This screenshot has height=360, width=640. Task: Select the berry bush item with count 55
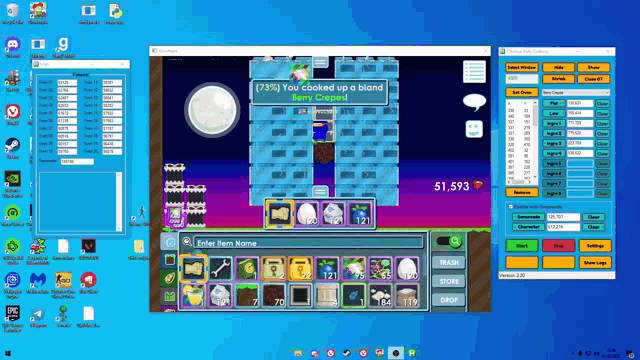click(x=380, y=269)
